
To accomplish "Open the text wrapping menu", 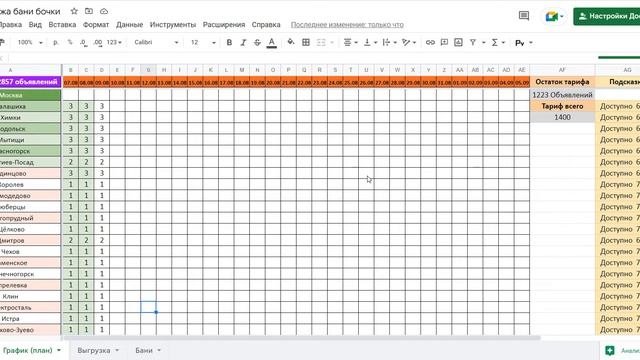I will tap(389, 42).
